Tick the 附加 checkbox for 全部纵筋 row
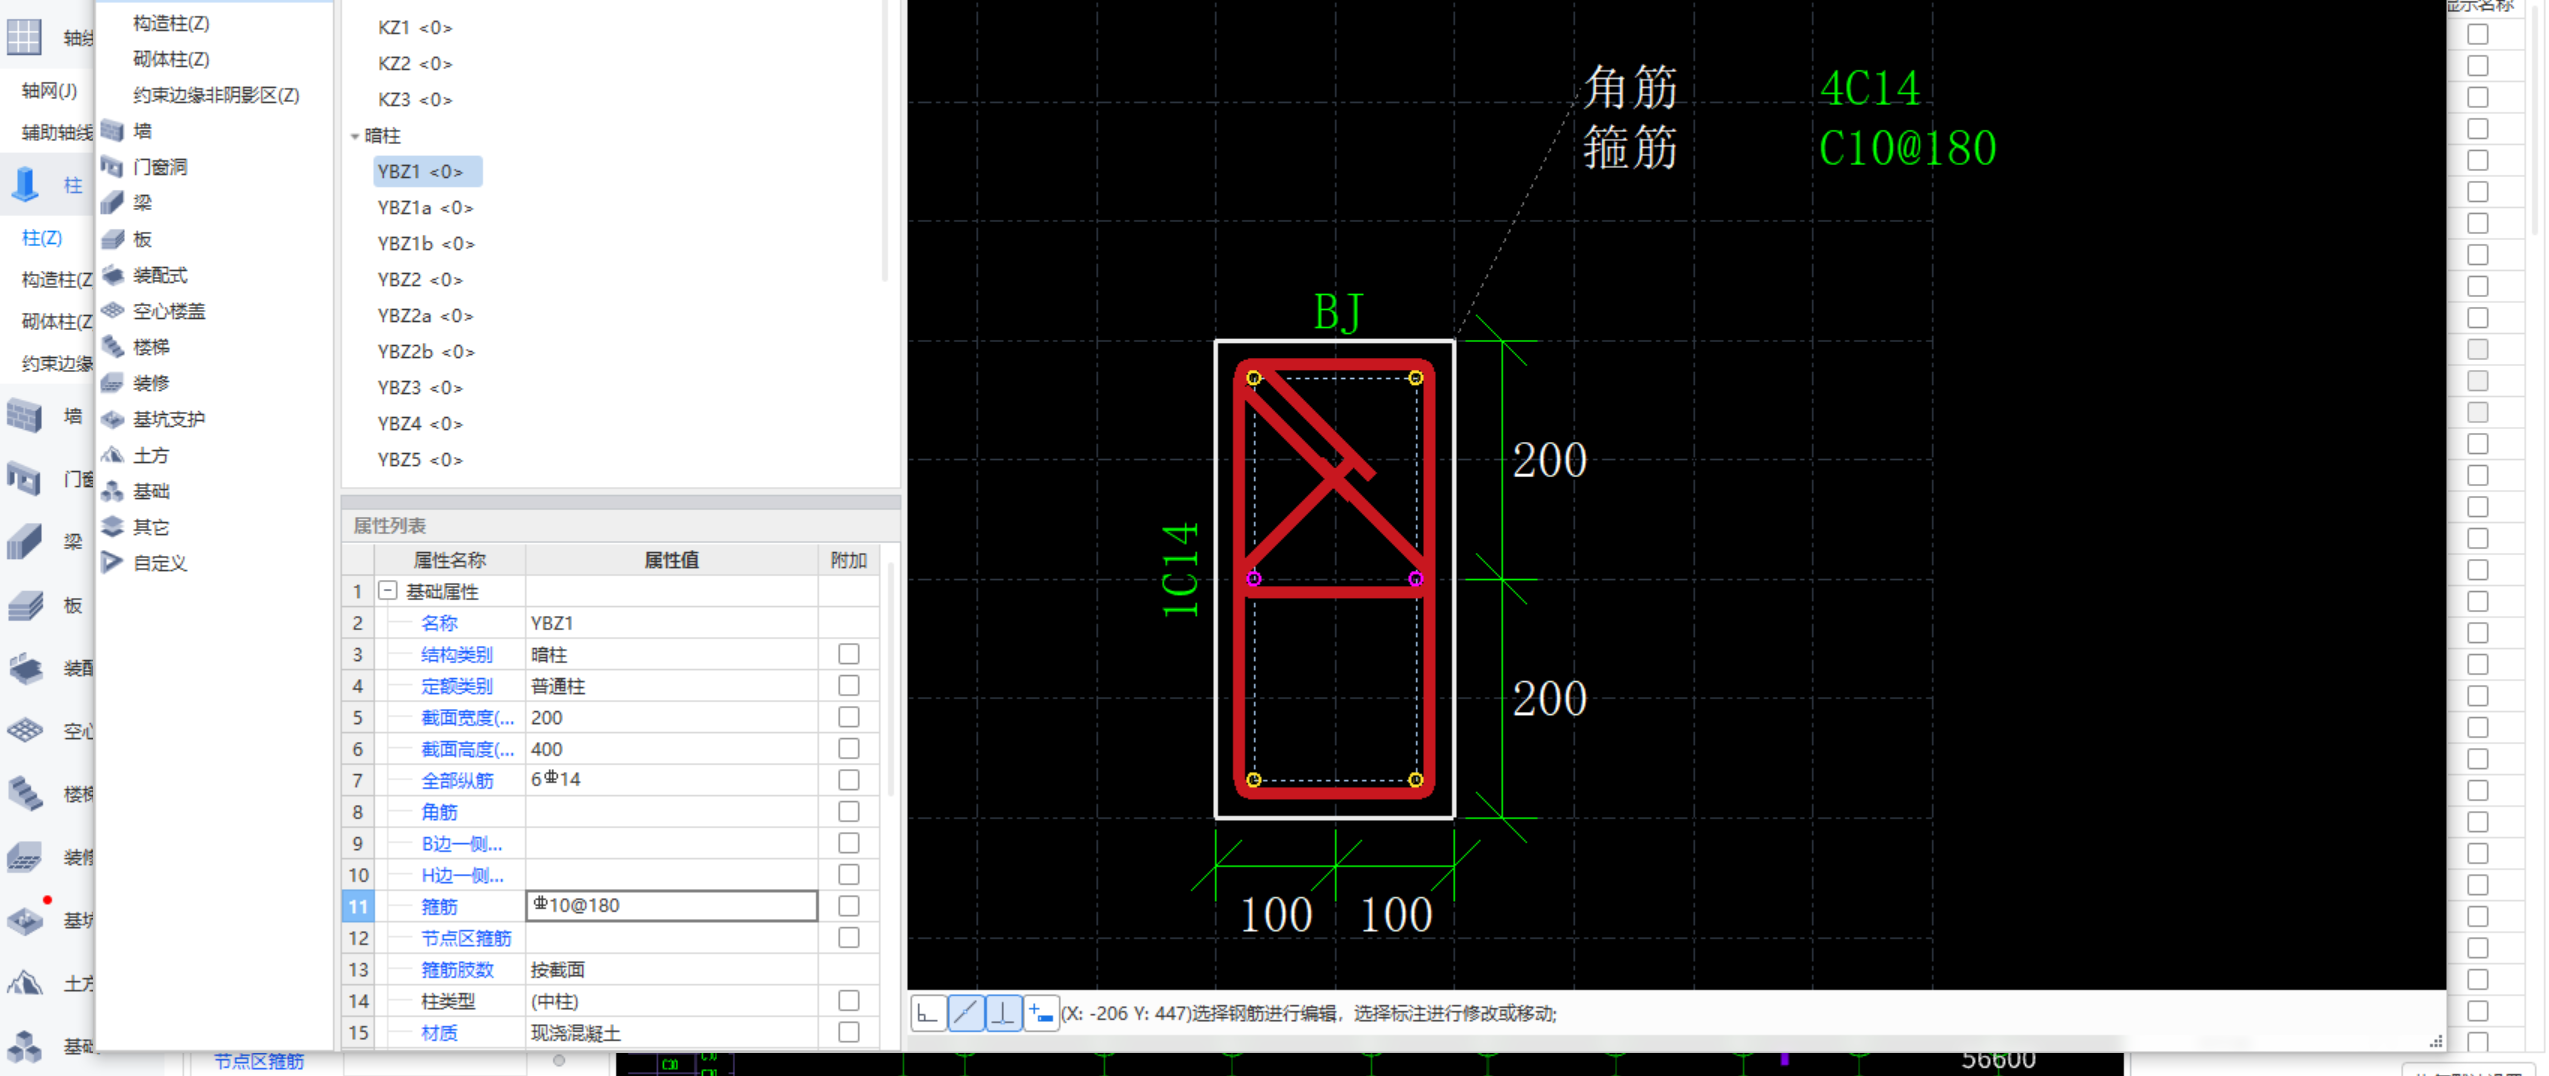 coord(849,780)
